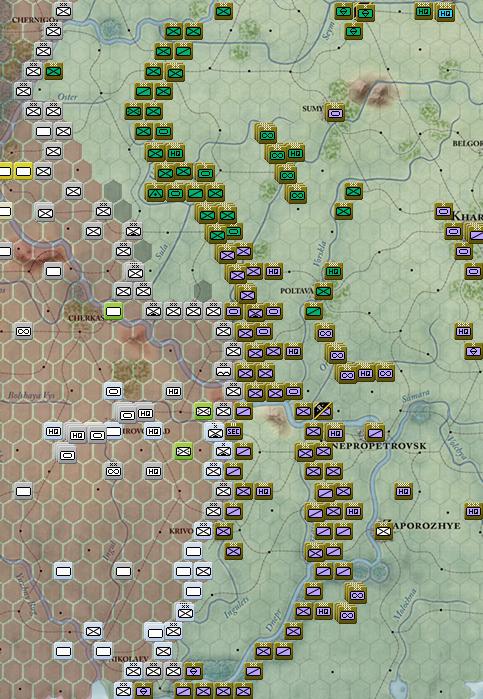Select the grey infantry counter at Krivoi Rog
This screenshot has height=699, width=483.
tap(203, 531)
